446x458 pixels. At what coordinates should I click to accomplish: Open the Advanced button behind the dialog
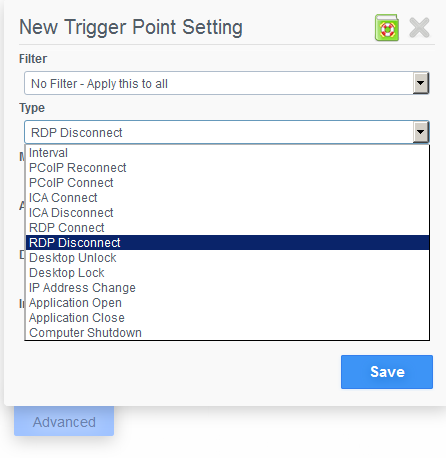pos(64,422)
